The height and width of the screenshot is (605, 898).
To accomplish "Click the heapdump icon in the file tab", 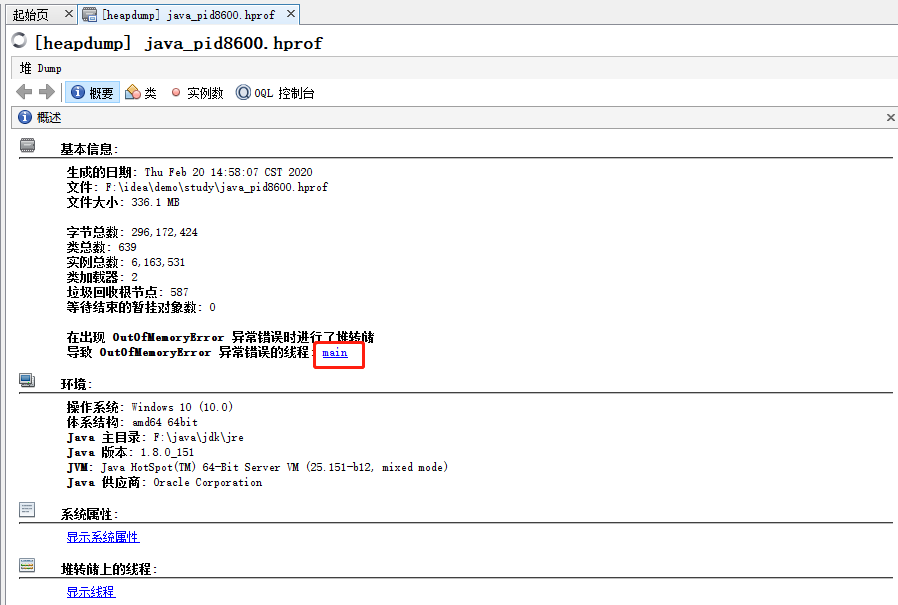I will pos(89,14).
